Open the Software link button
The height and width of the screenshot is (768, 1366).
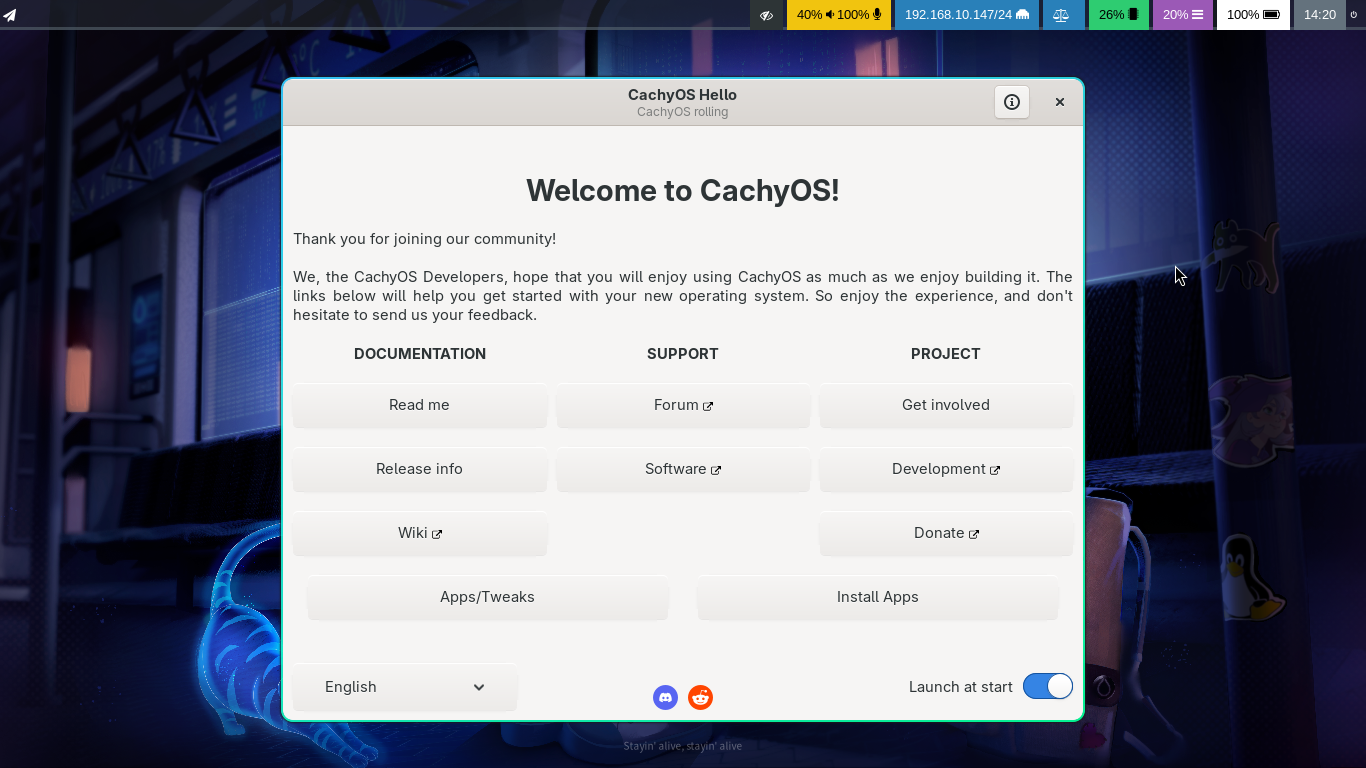[x=683, y=469]
